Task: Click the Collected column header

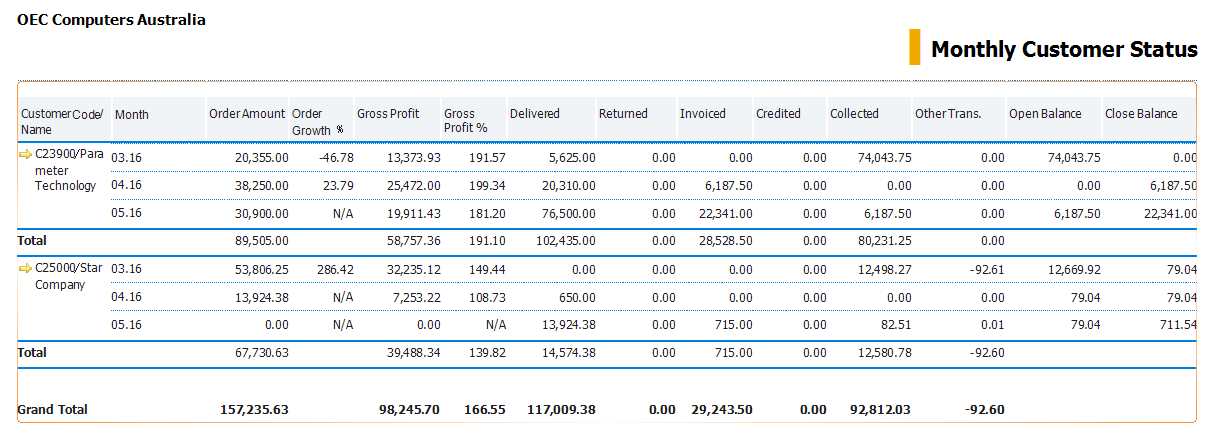Action: [854, 114]
